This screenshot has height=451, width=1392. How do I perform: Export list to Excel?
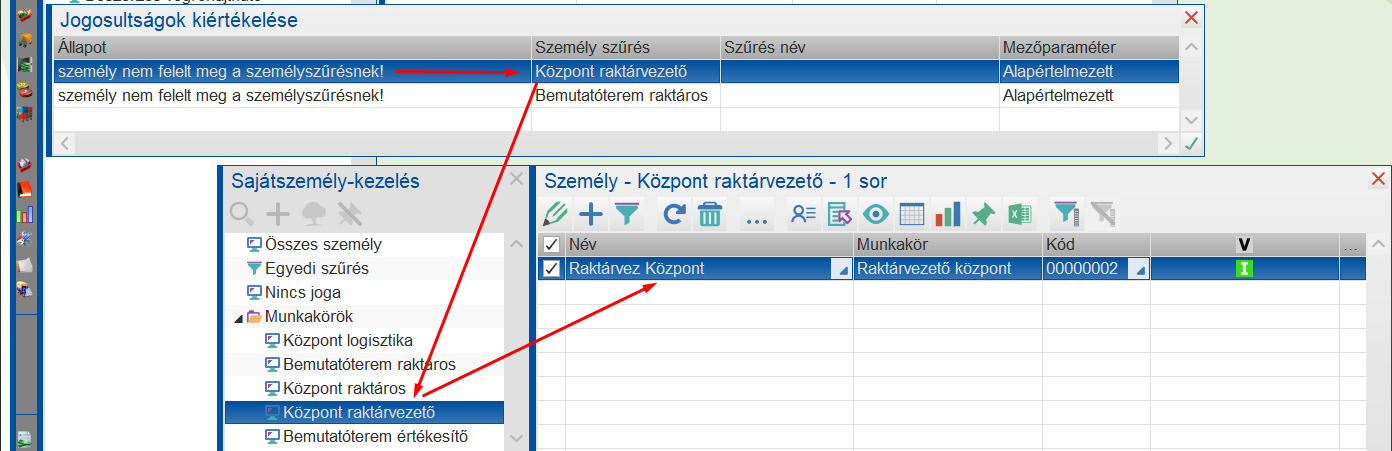click(x=1020, y=214)
